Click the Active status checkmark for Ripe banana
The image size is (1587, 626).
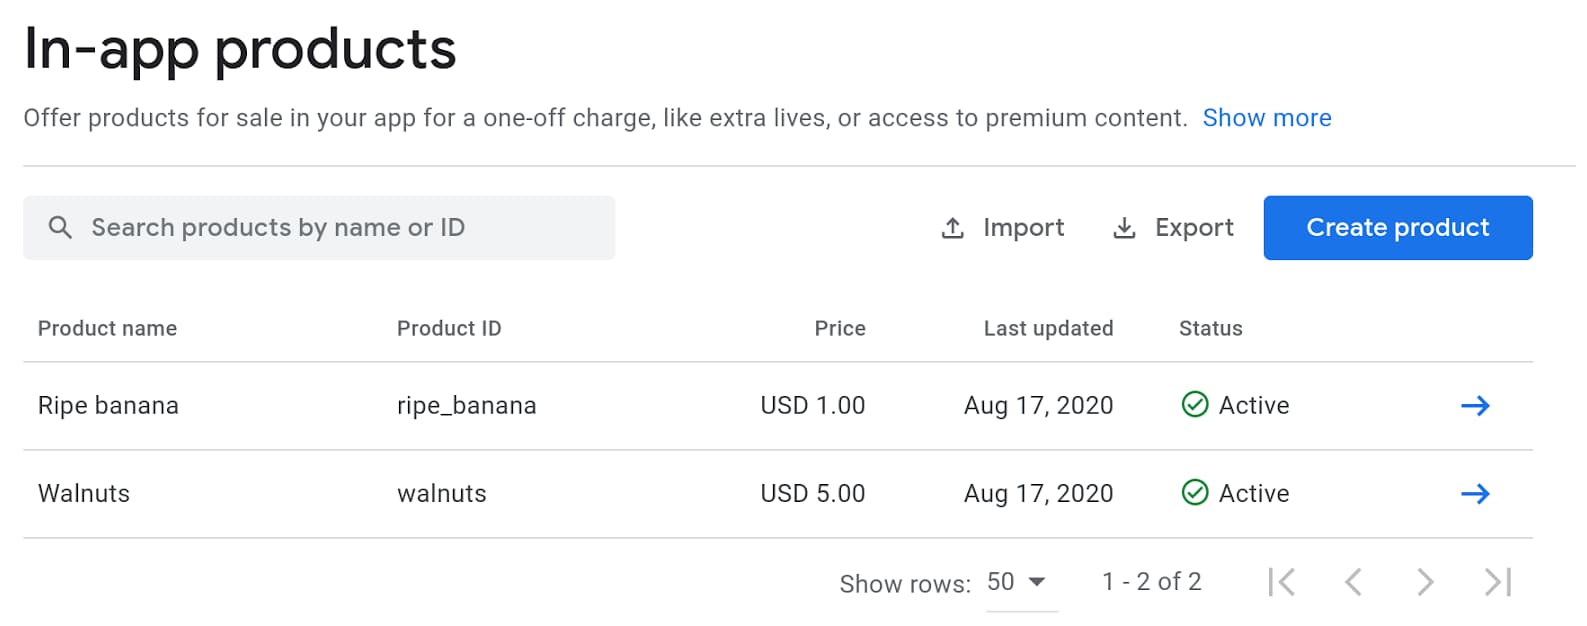click(x=1195, y=406)
